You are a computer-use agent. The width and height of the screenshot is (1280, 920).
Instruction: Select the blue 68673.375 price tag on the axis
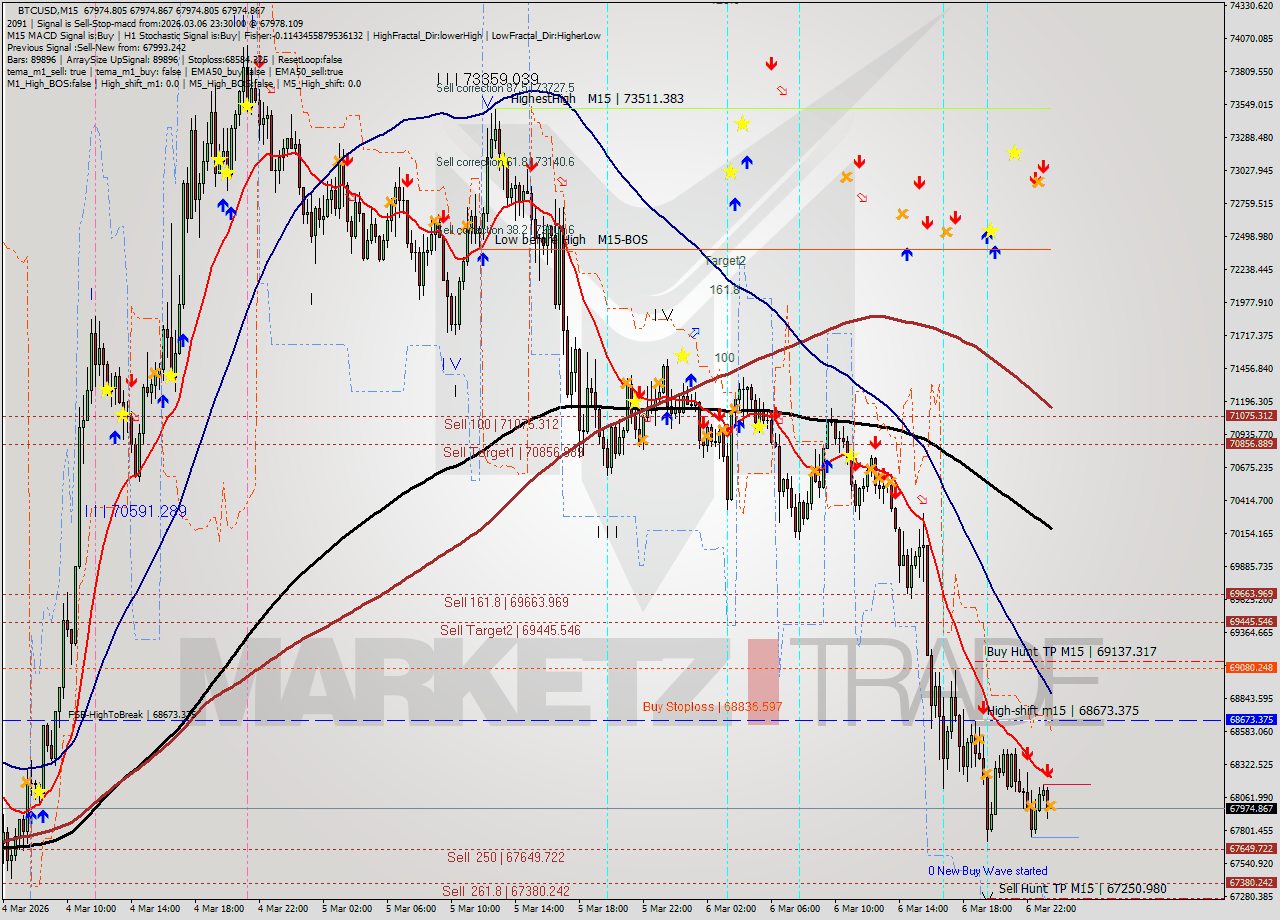pos(1252,719)
